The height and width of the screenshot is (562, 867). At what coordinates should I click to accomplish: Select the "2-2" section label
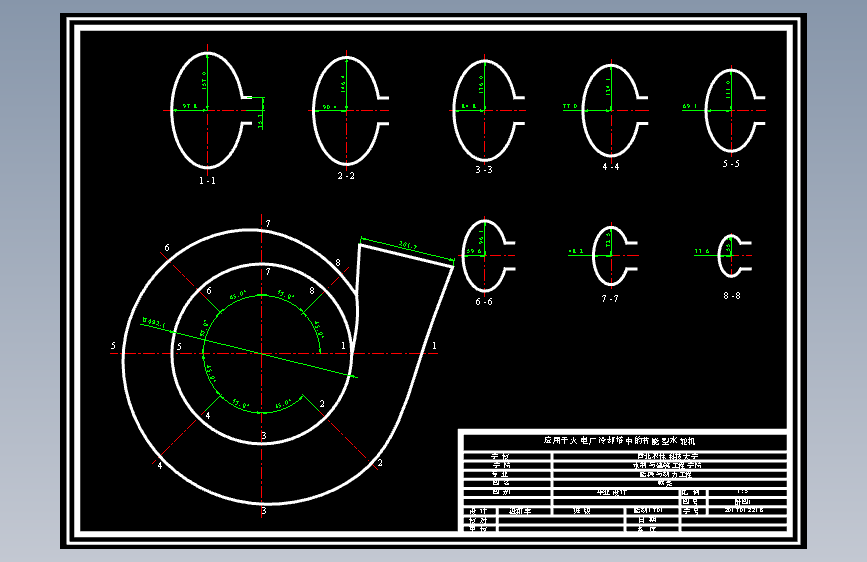(x=346, y=176)
